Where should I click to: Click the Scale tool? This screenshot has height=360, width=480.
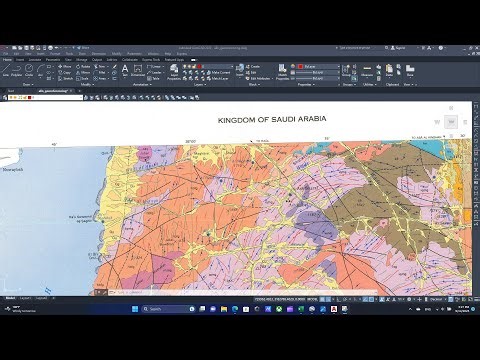[82, 78]
